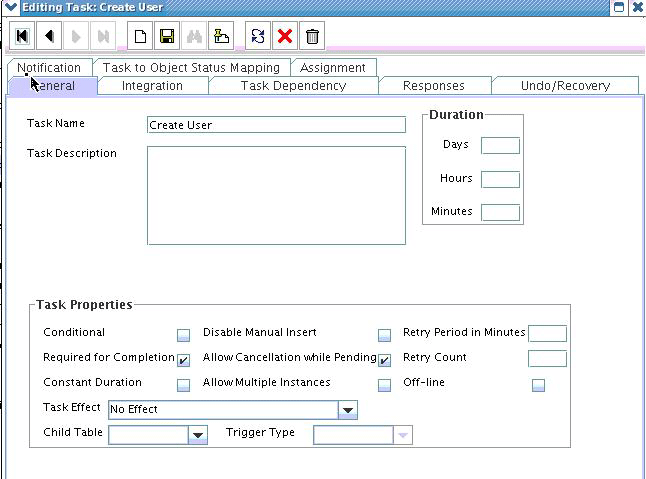Click the Task Description label

point(72,153)
